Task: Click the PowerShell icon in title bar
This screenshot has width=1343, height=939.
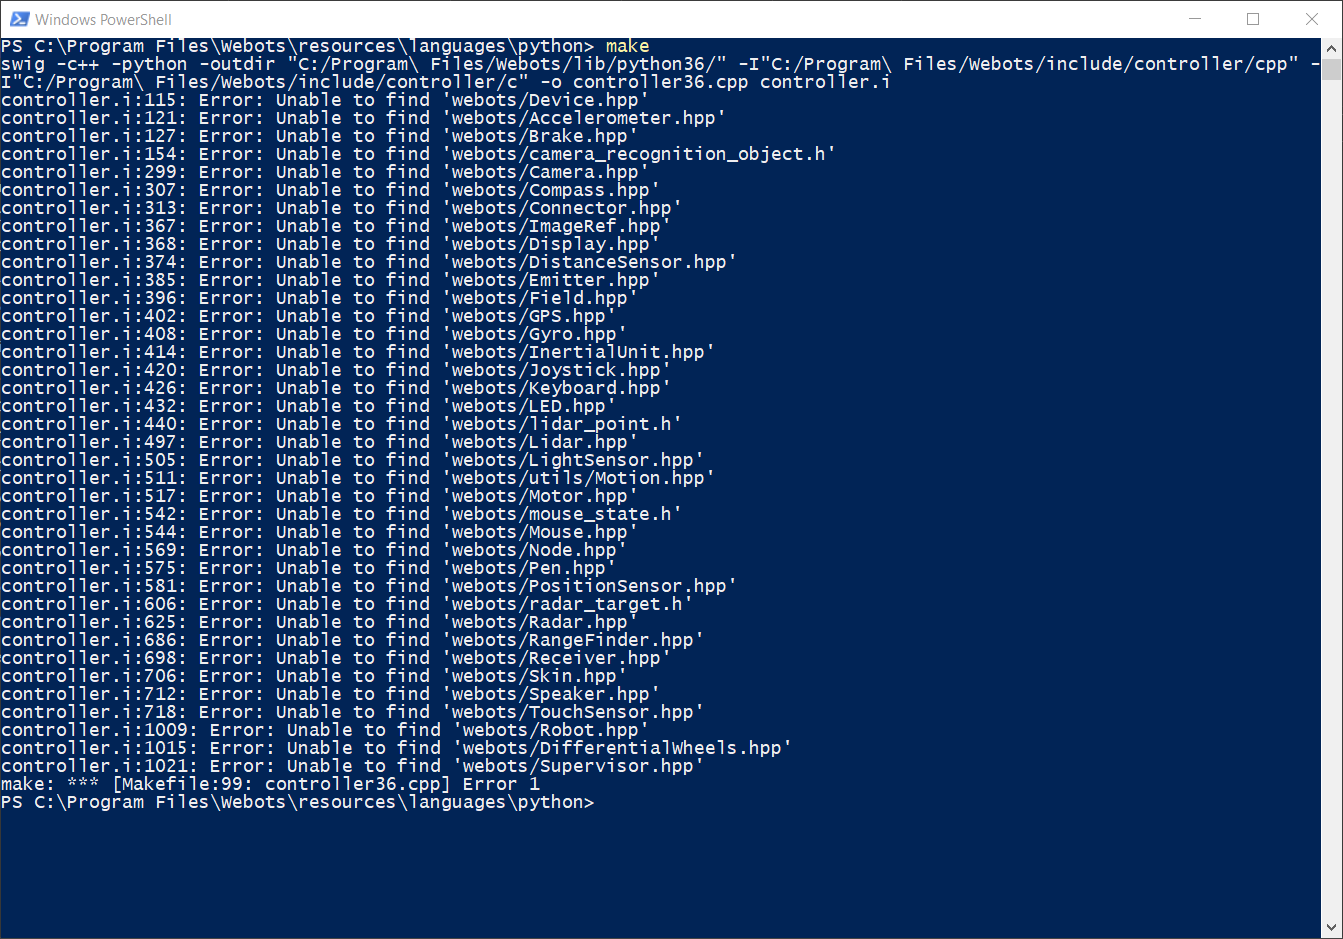Action: click(x=19, y=19)
